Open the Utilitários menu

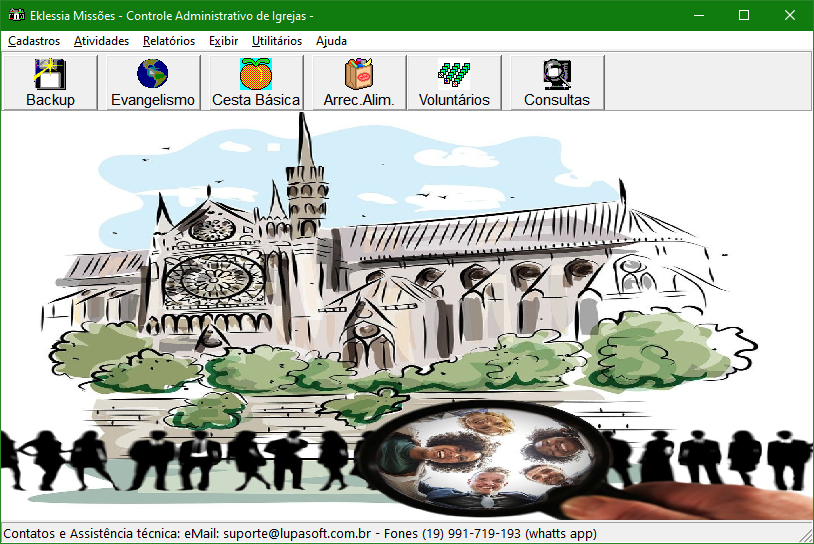point(277,41)
